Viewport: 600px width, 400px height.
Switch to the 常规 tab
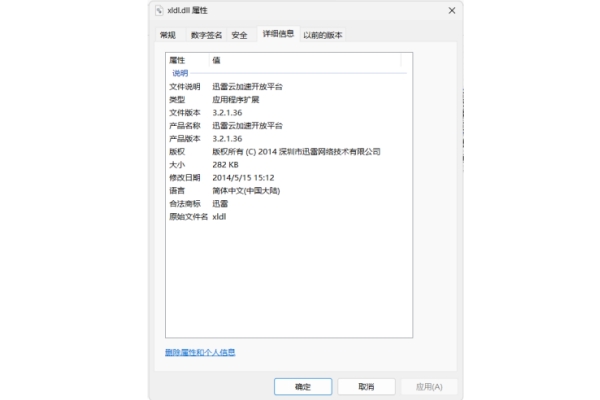(167, 35)
